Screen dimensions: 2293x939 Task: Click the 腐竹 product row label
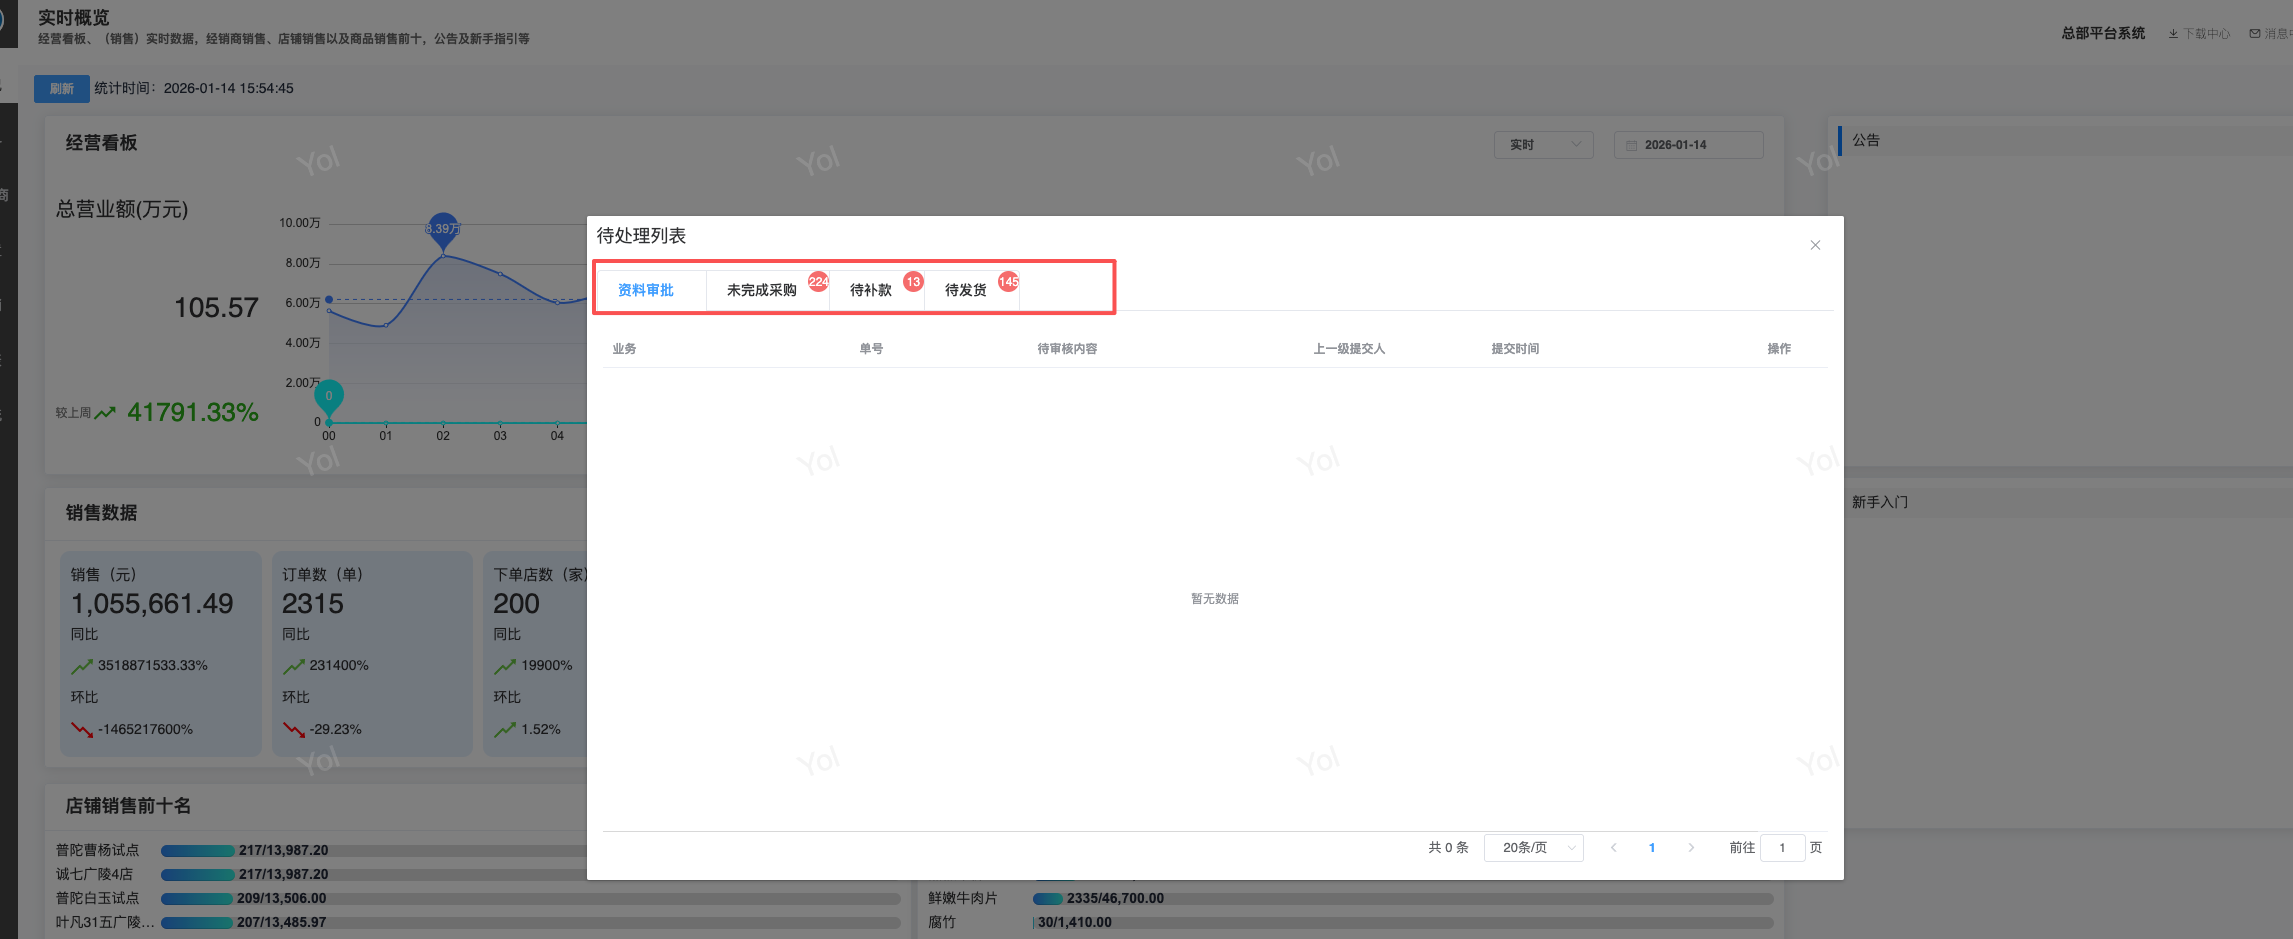pyautogui.click(x=942, y=923)
